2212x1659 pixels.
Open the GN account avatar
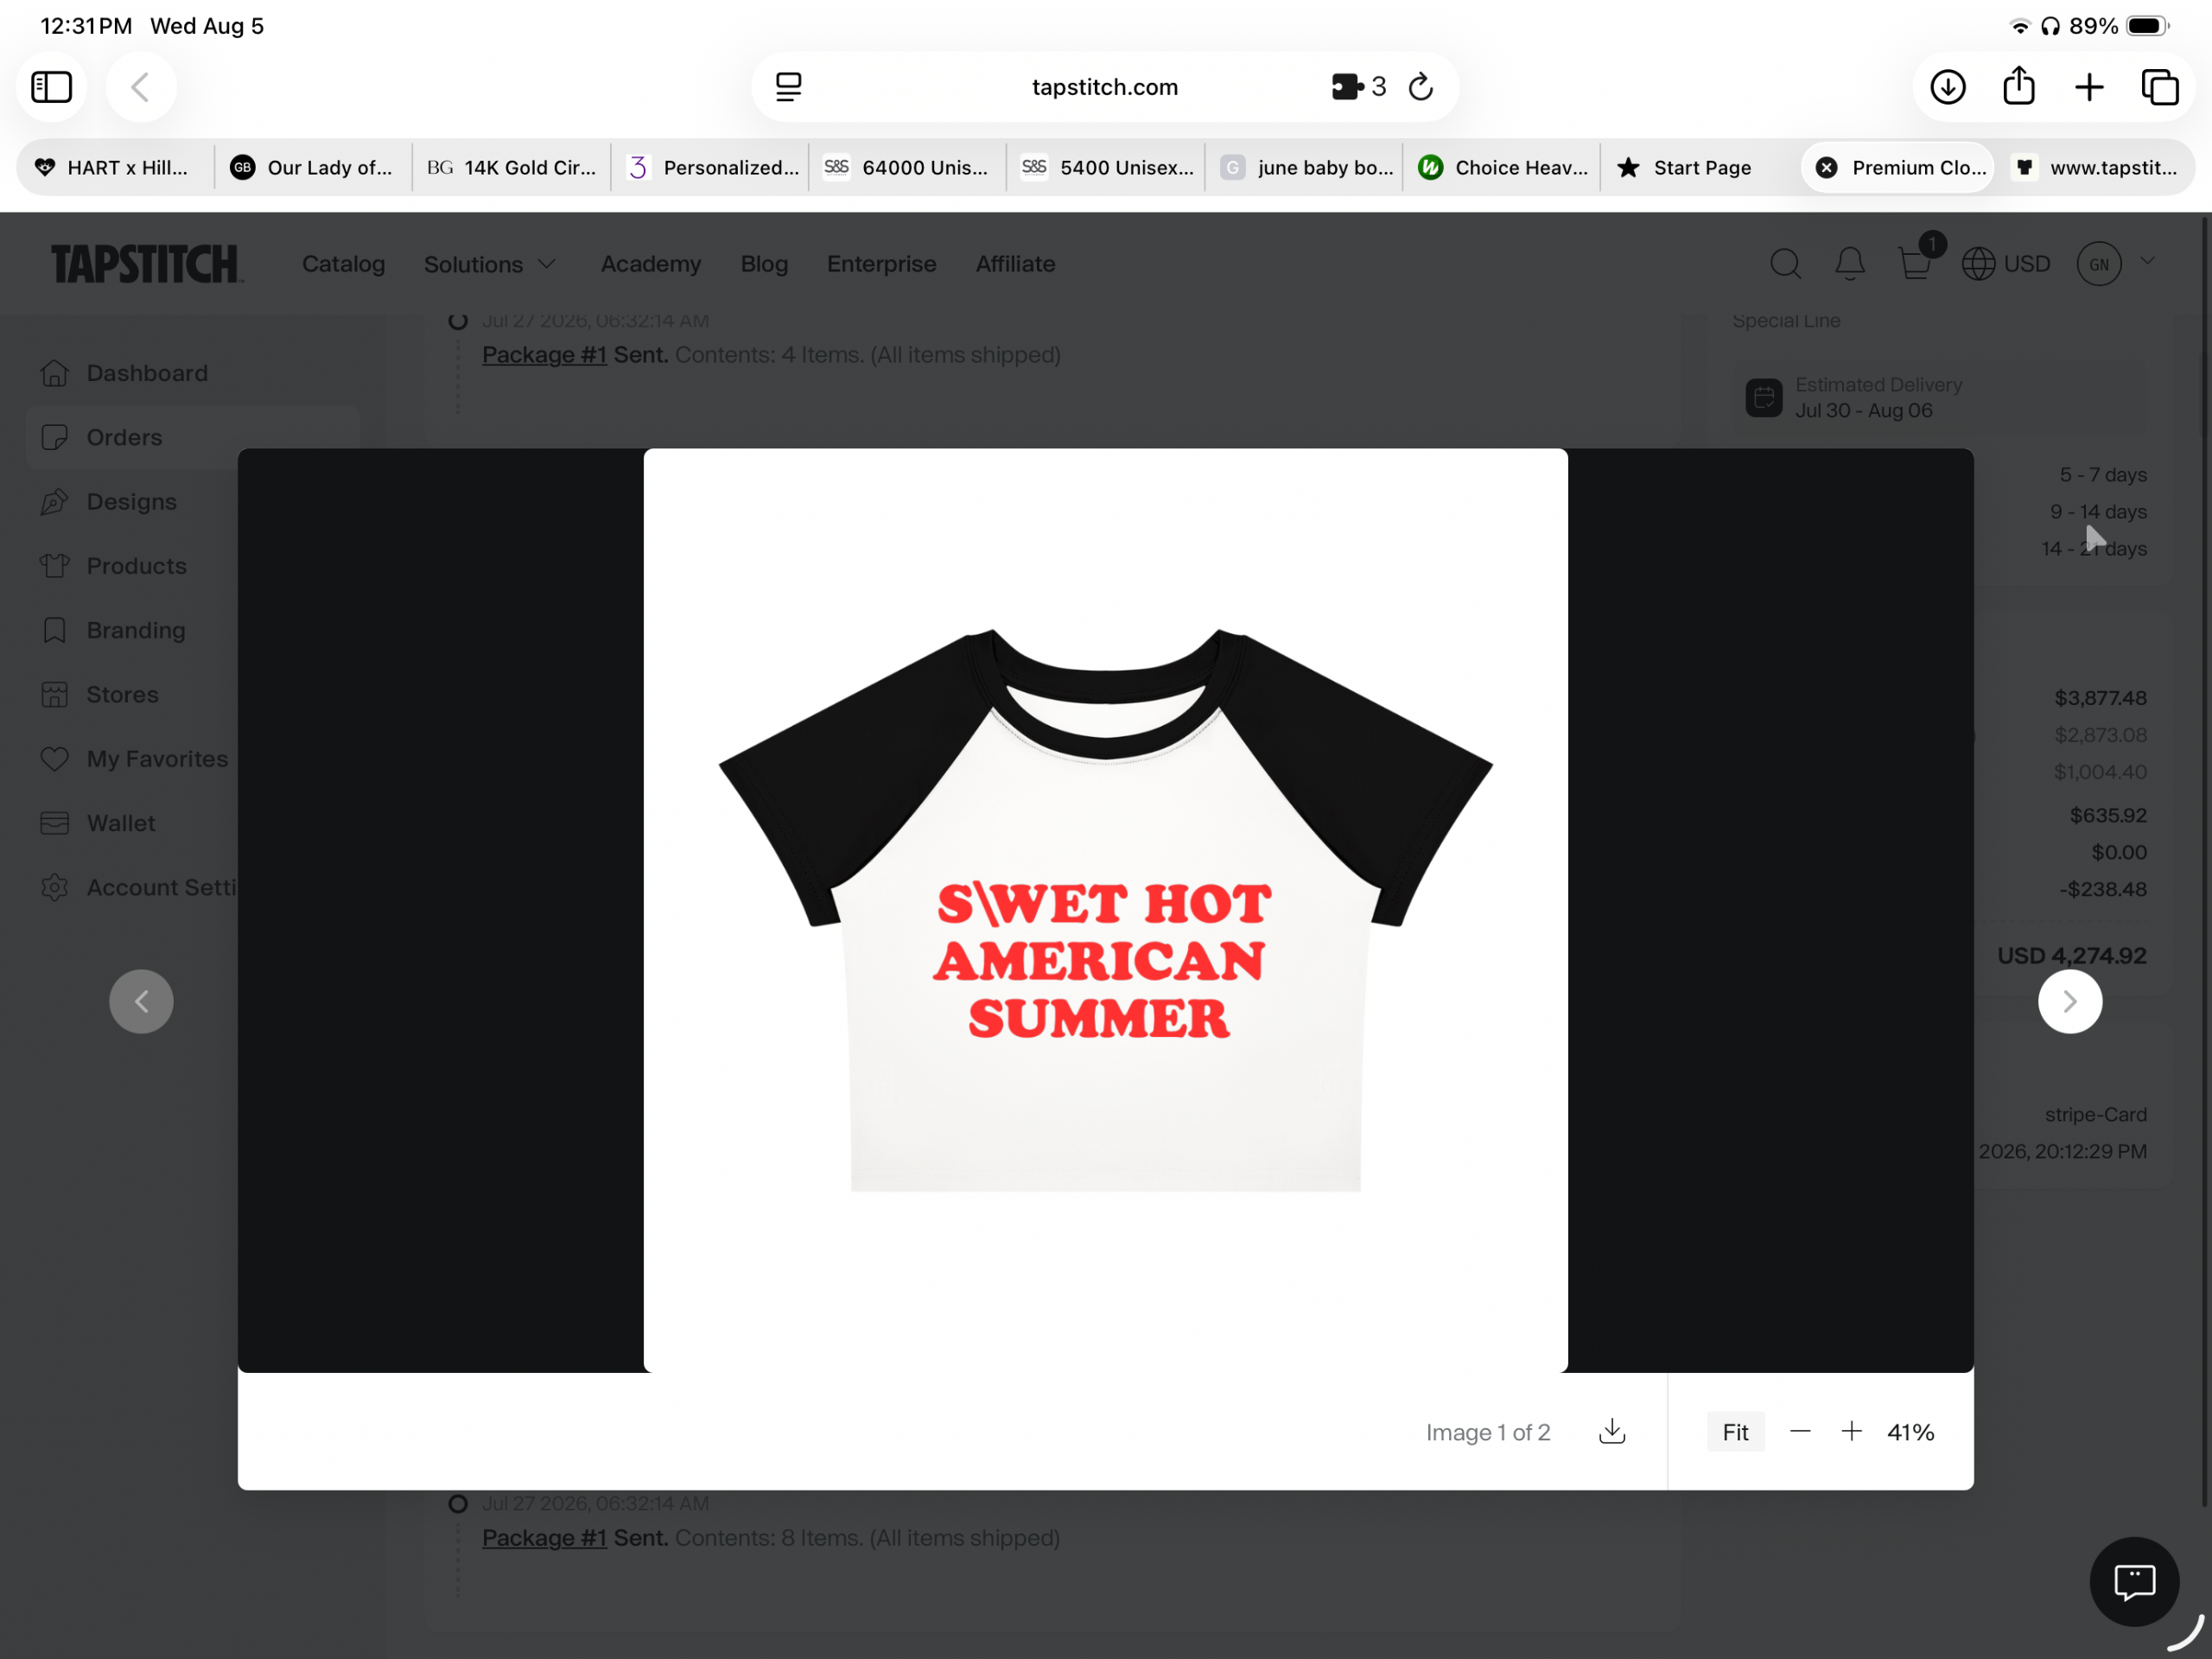(2098, 264)
